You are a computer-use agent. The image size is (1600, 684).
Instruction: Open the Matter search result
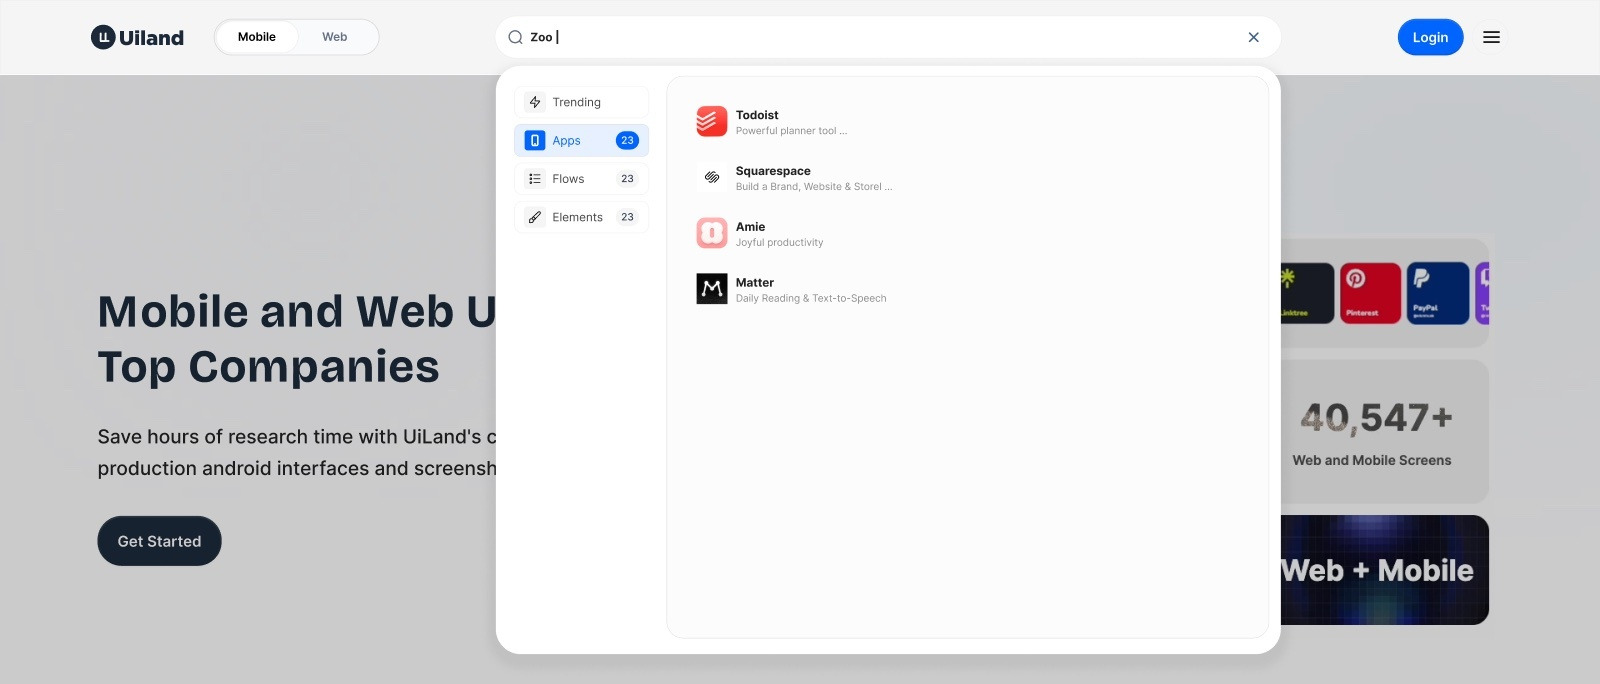click(x=792, y=290)
